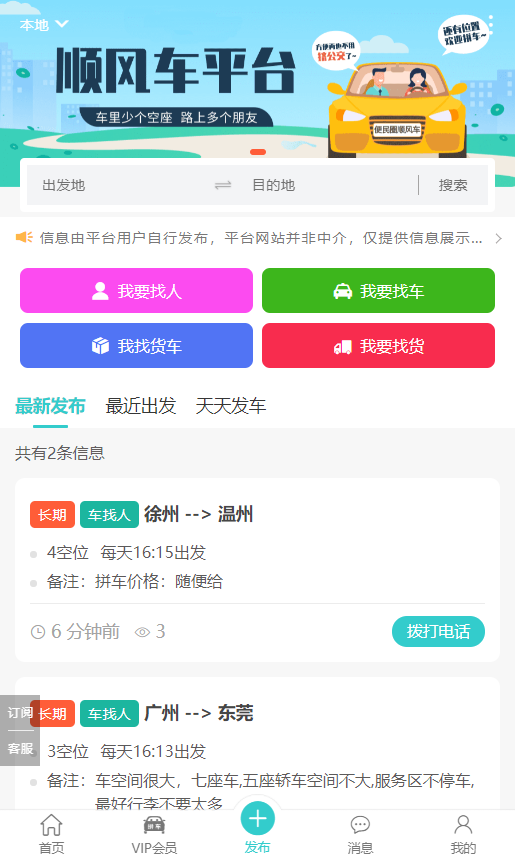Choose the 我要找货 red button
The image size is (515, 856).
(378, 346)
